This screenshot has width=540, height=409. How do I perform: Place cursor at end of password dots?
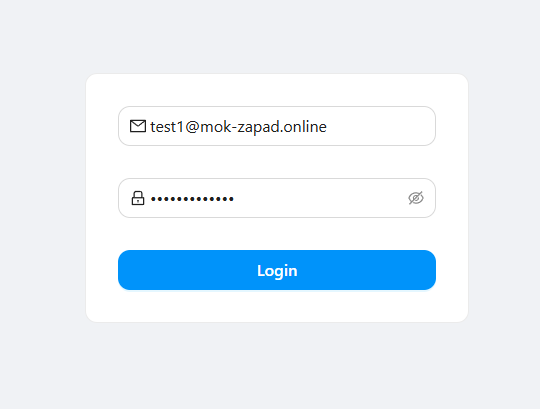click(x=235, y=199)
